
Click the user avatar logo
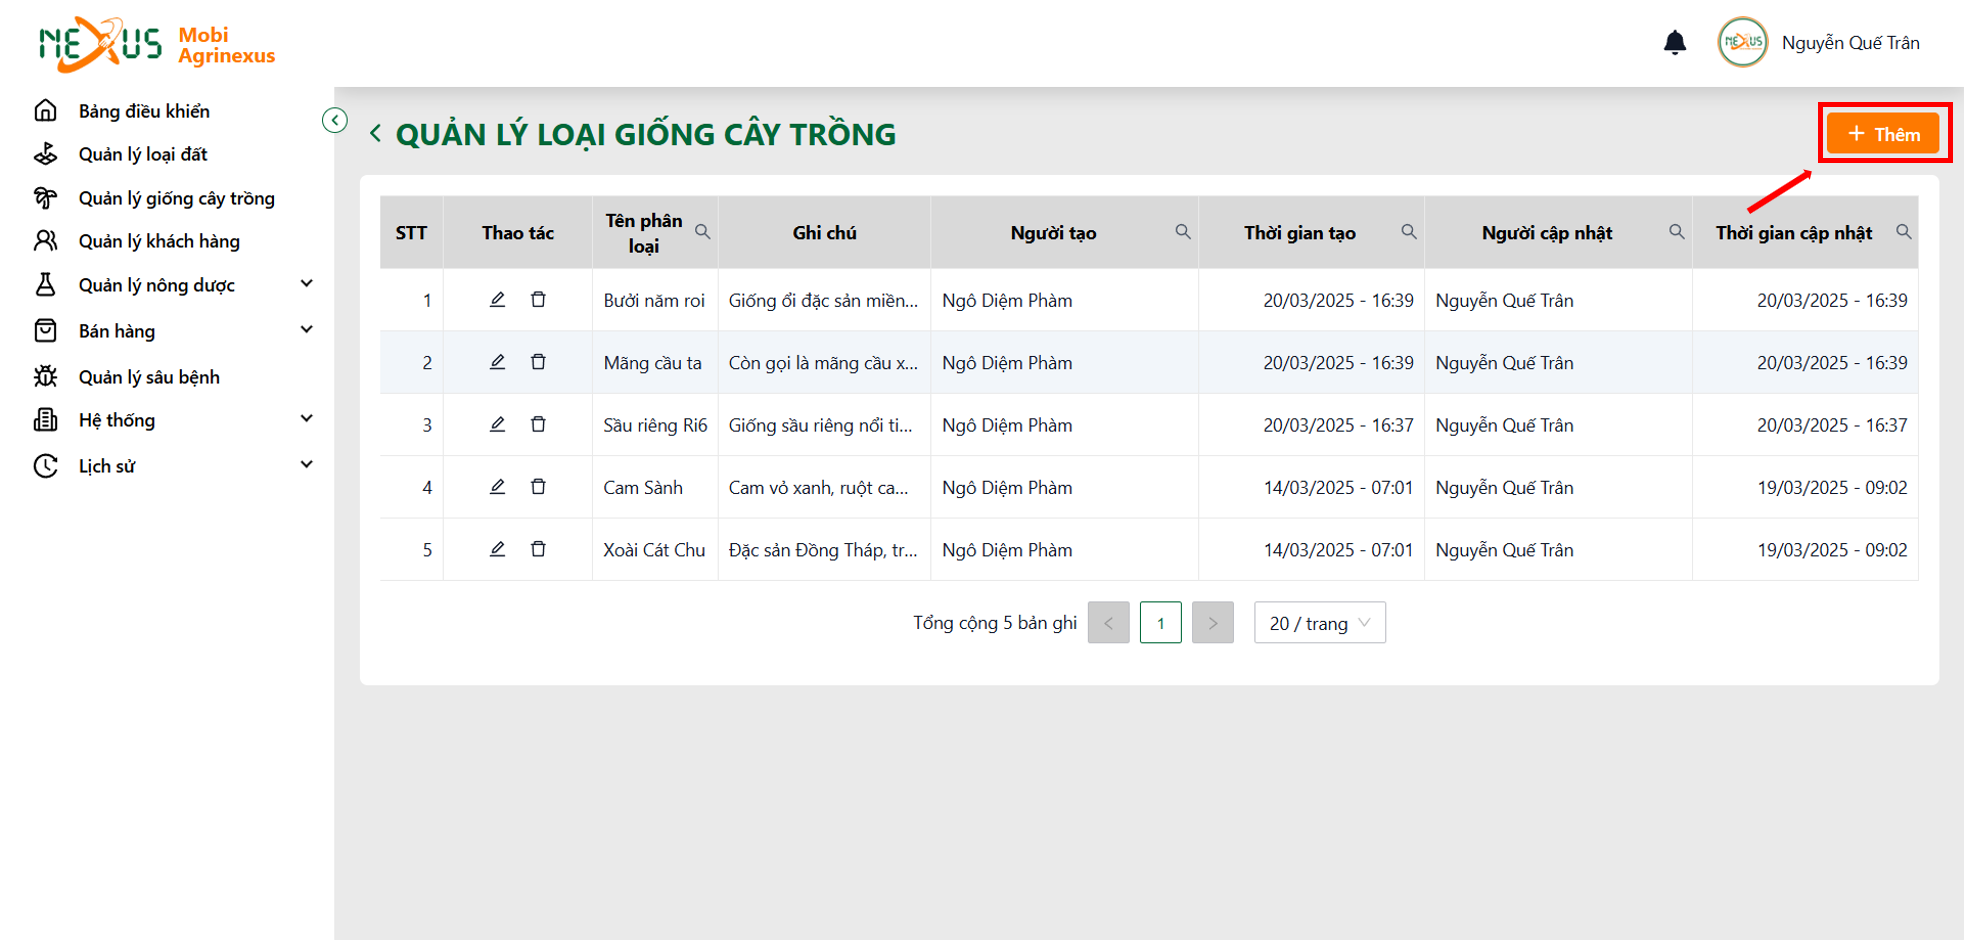click(1742, 43)
